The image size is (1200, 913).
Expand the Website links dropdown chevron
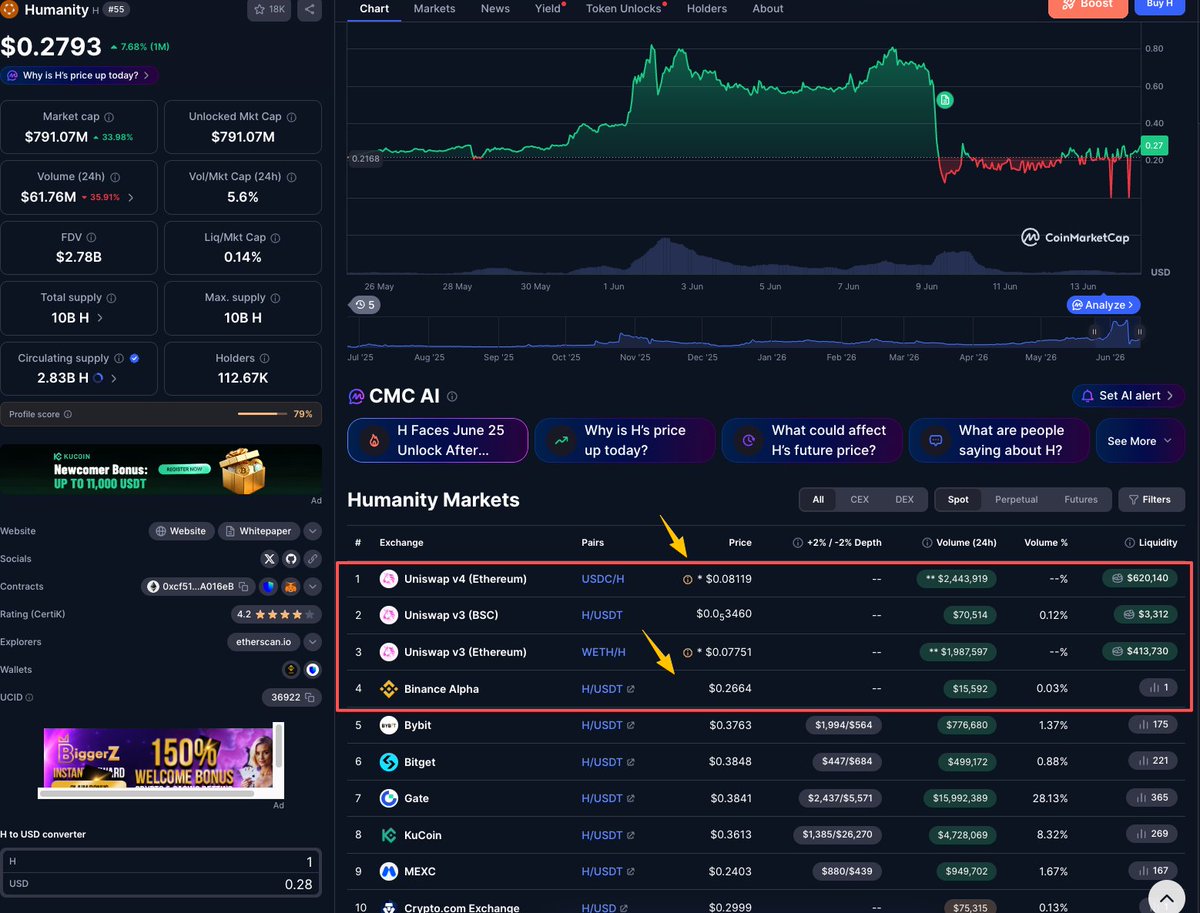click(x=313, y=531)
